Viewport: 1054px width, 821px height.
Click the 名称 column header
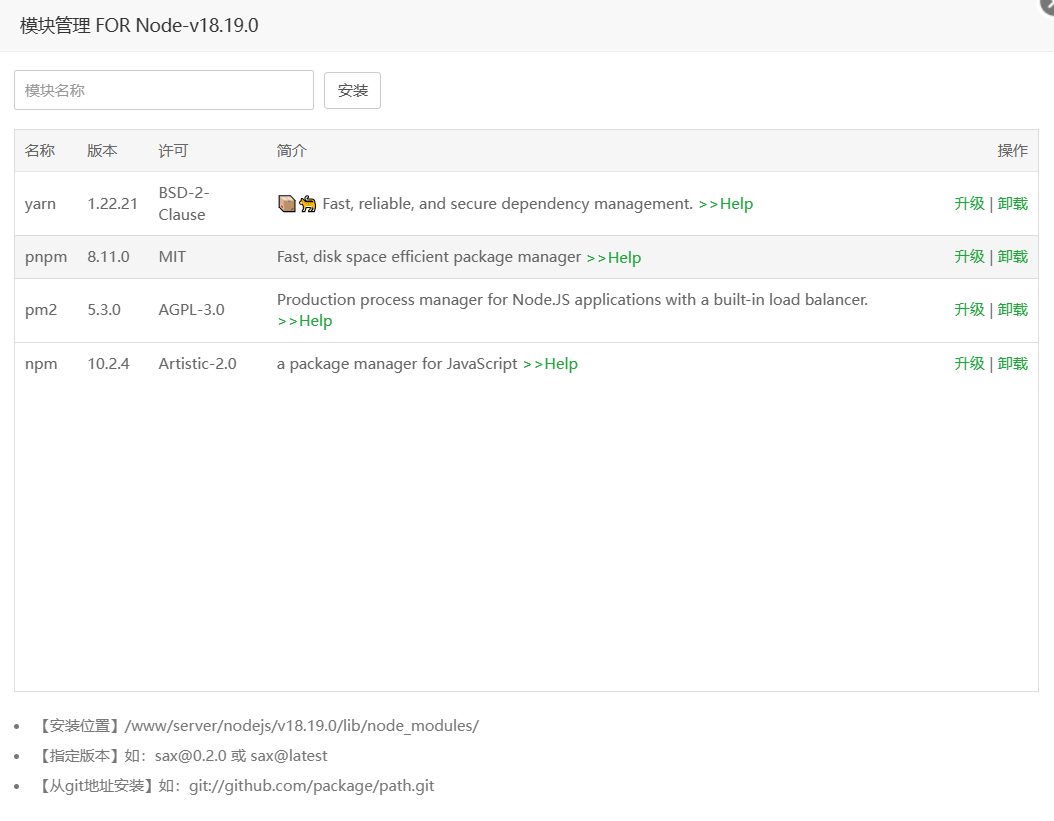(40, 151)
